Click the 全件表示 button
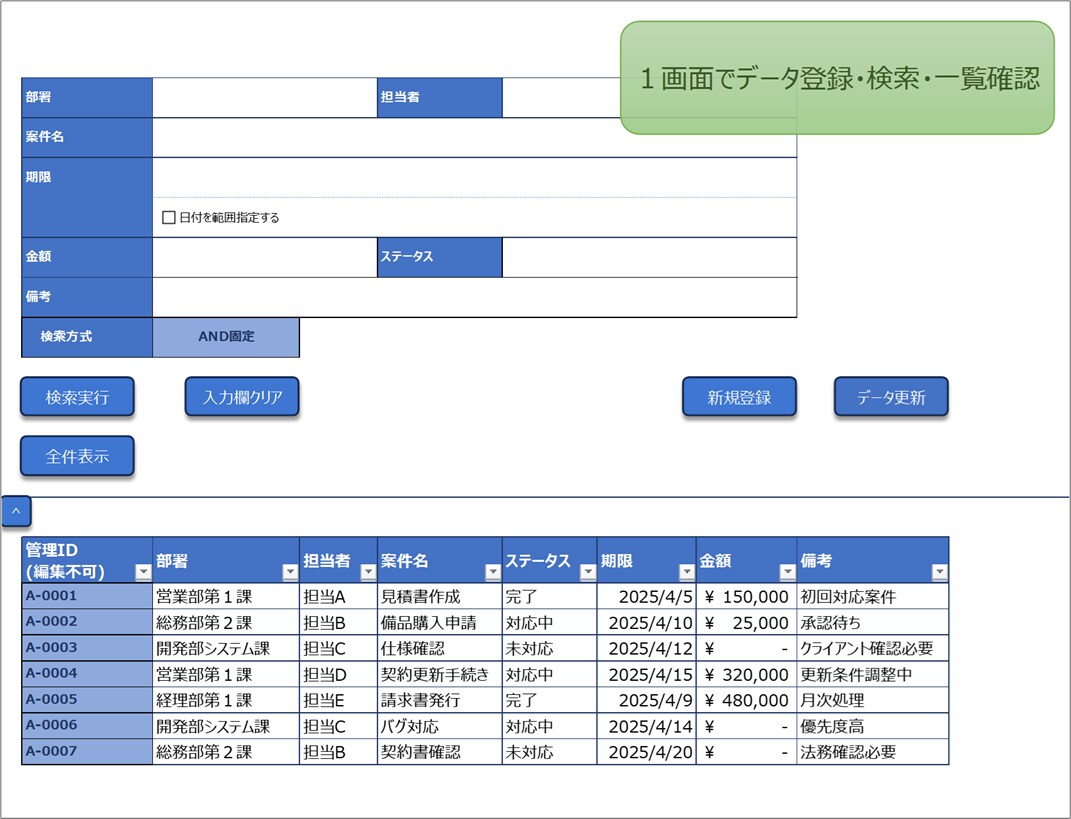This screenshot has height=819, width=1071. click(77, 456)
